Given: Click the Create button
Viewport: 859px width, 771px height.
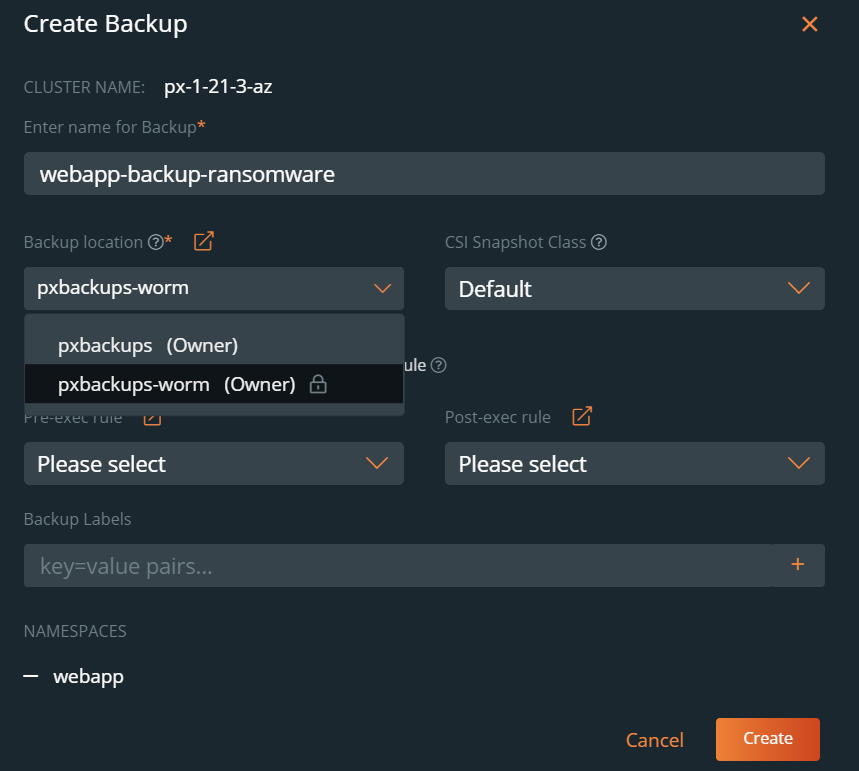Looking at the screenshot, I should [x=767, y=739].
